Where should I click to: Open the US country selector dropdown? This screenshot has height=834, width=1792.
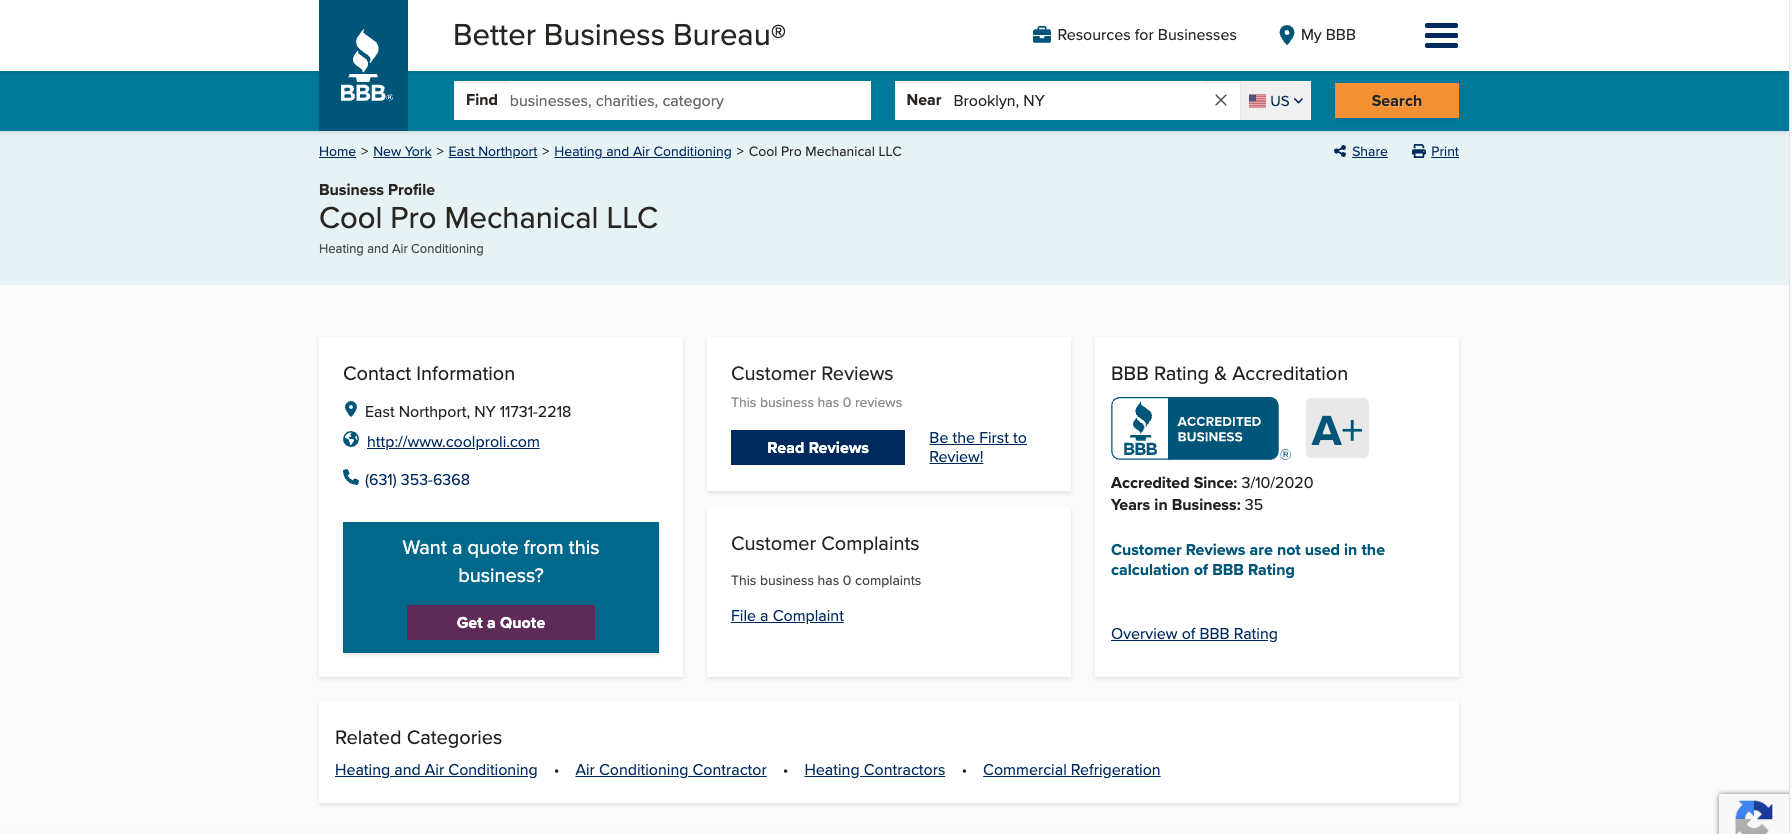pos(1276,101)
